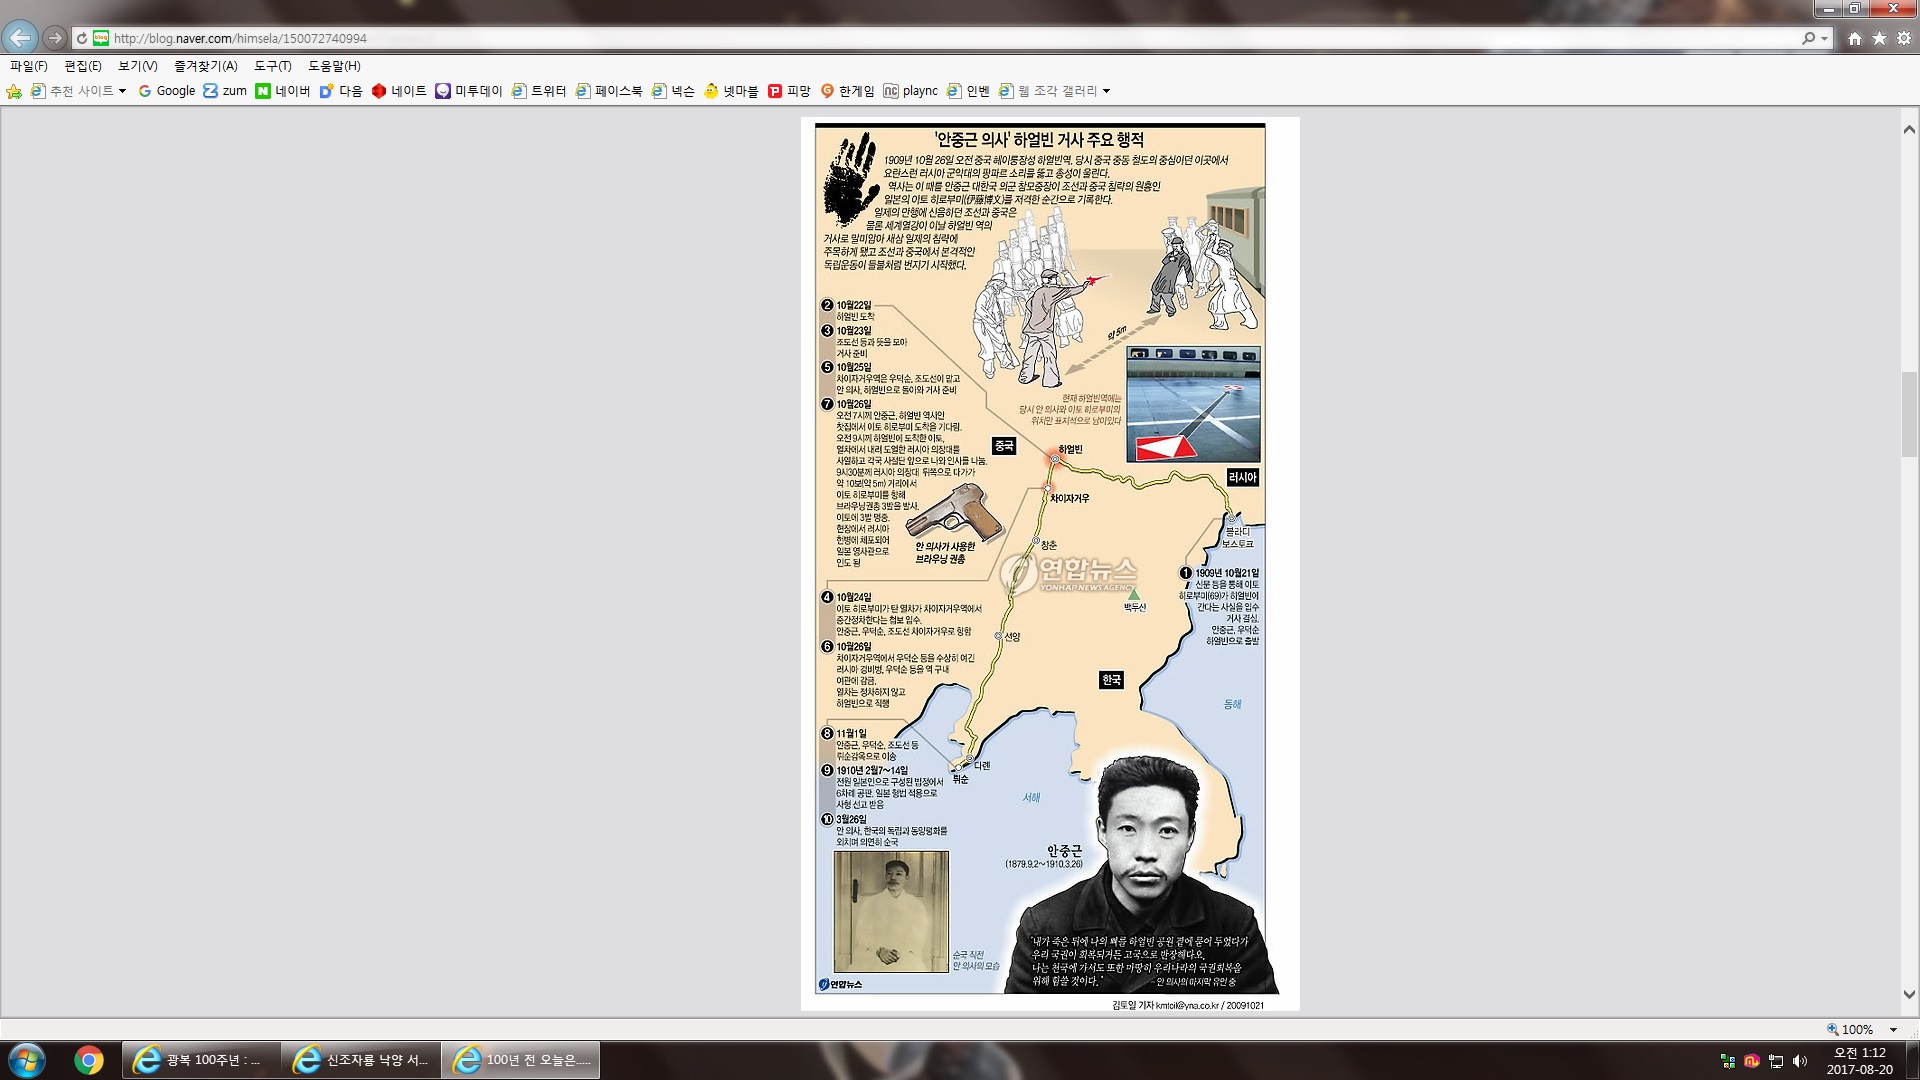Open the 한게임 favorite link
Viewport: 1920px width, 1080px height.
pos(847,91)
